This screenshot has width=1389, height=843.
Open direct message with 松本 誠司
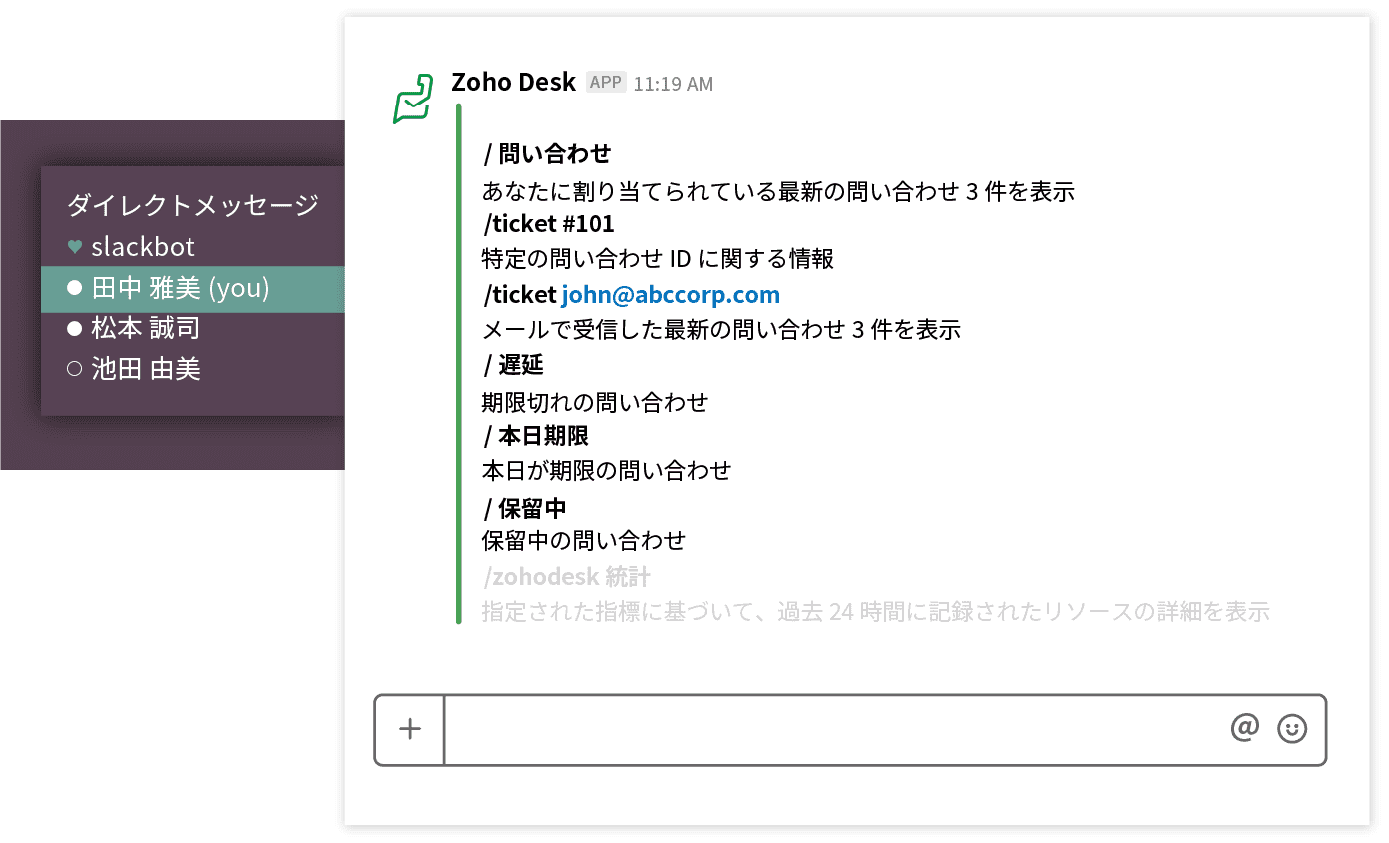pyautogui.click(x=145, y=328)
